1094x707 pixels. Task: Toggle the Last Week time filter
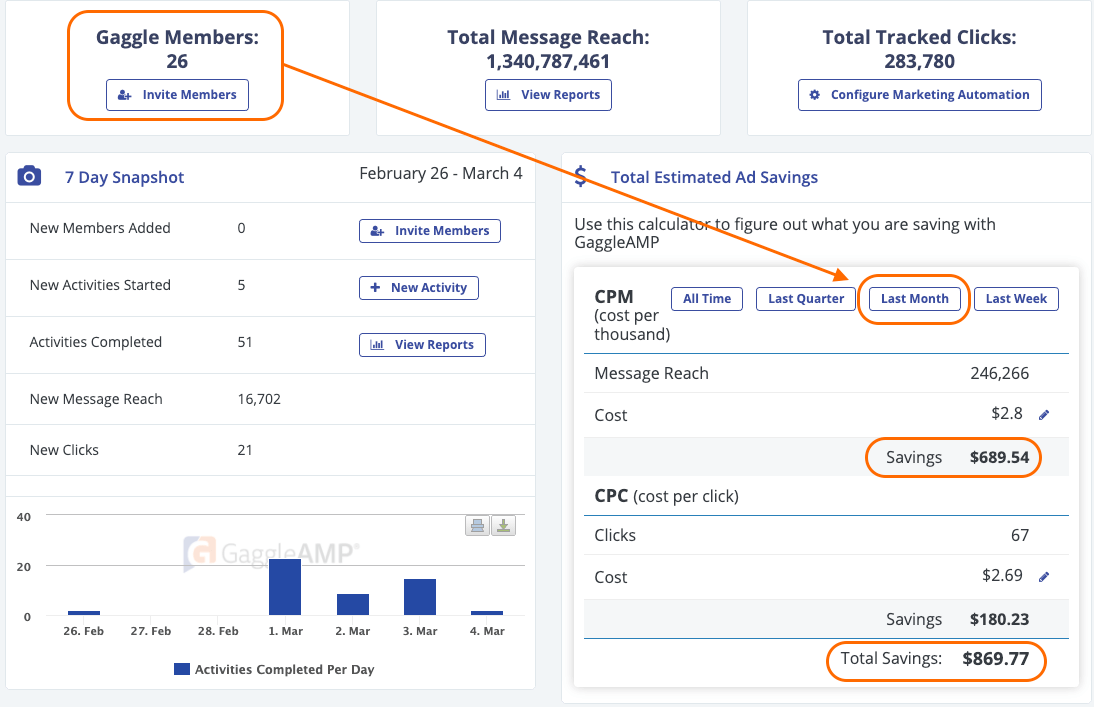pyautogui.click(x=1016, y=298)
